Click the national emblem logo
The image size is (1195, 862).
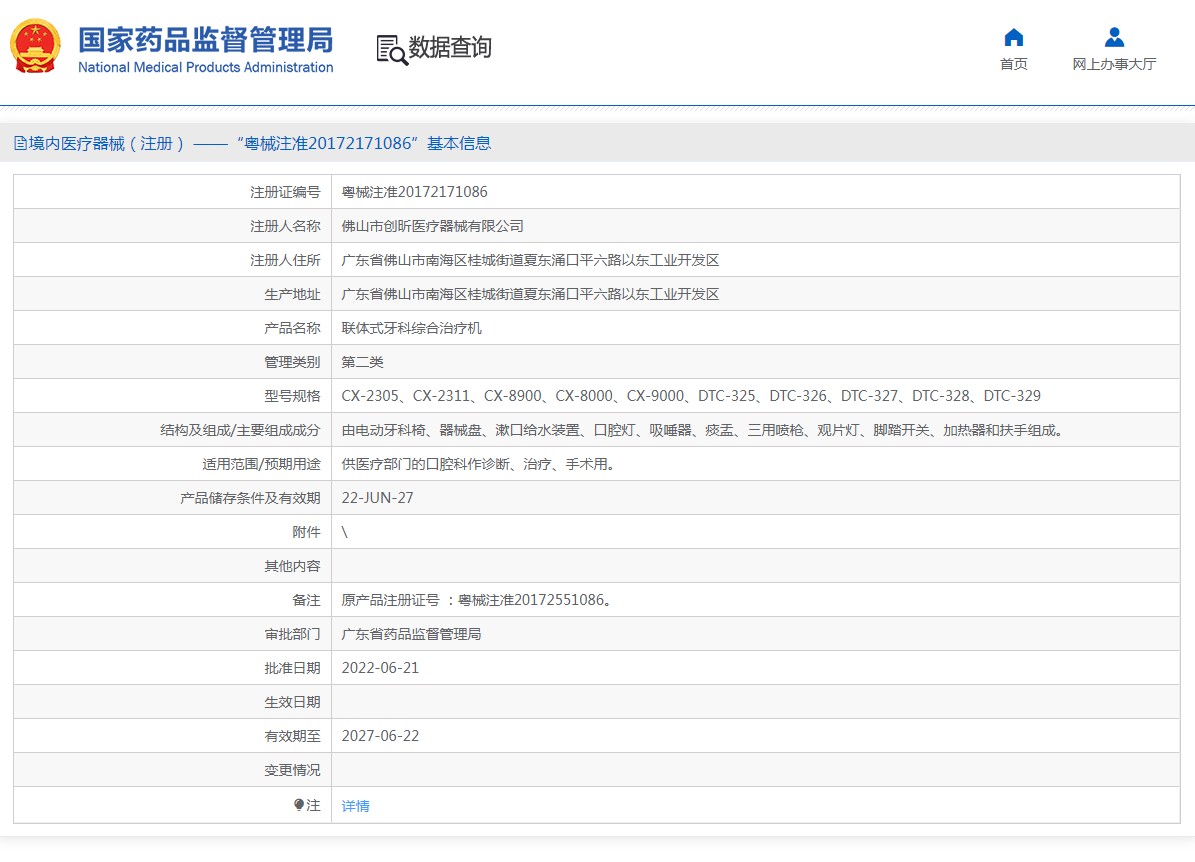36,46
